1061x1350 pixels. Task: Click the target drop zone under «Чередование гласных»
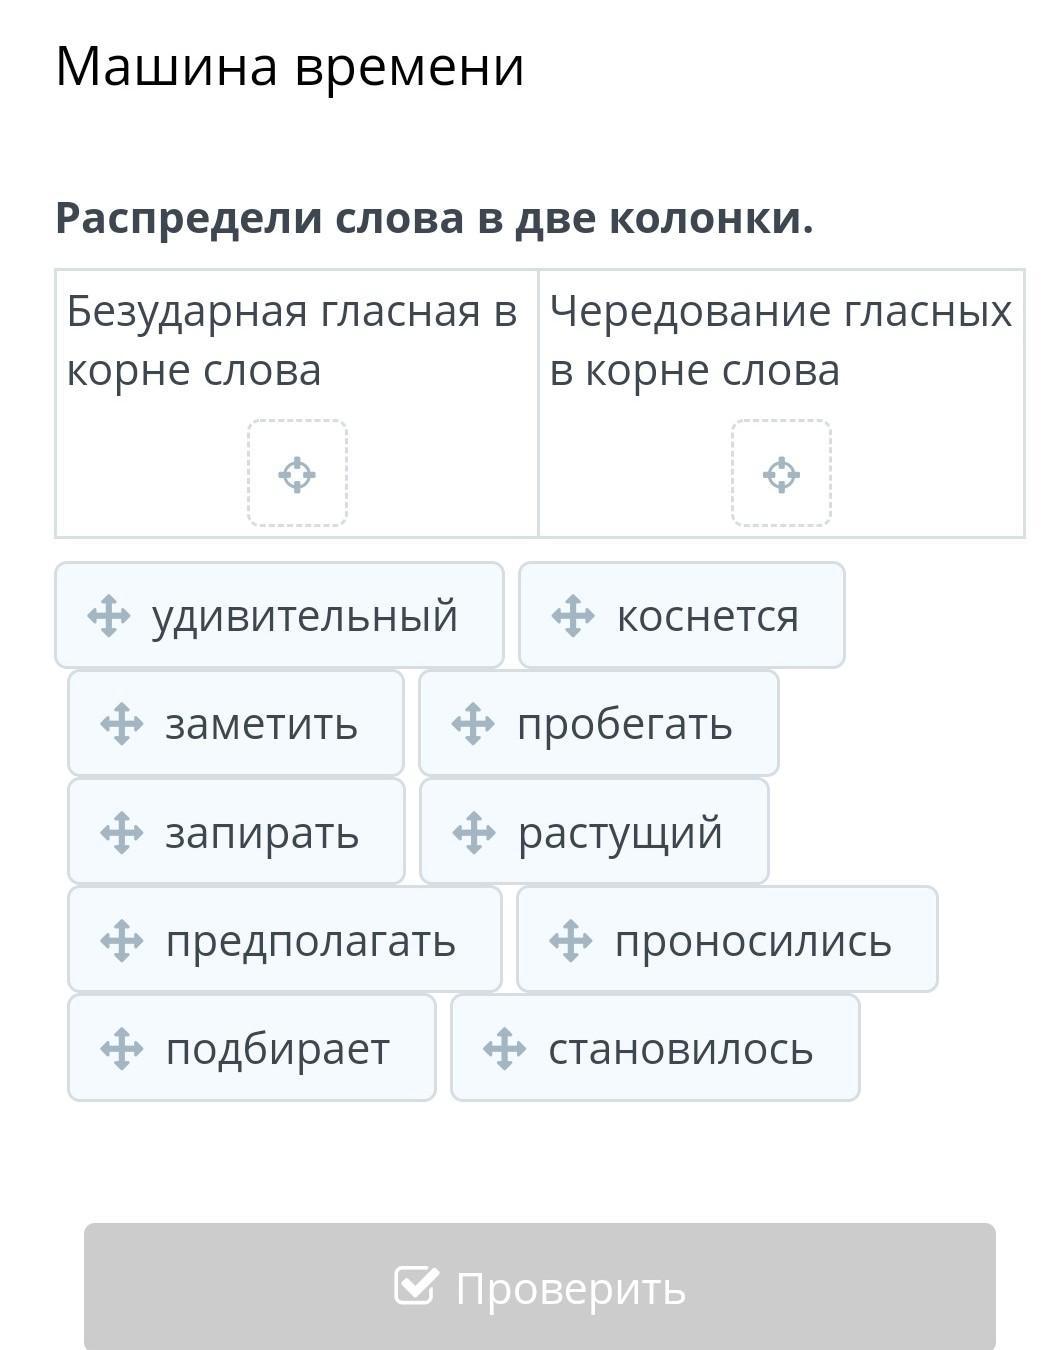781,473
